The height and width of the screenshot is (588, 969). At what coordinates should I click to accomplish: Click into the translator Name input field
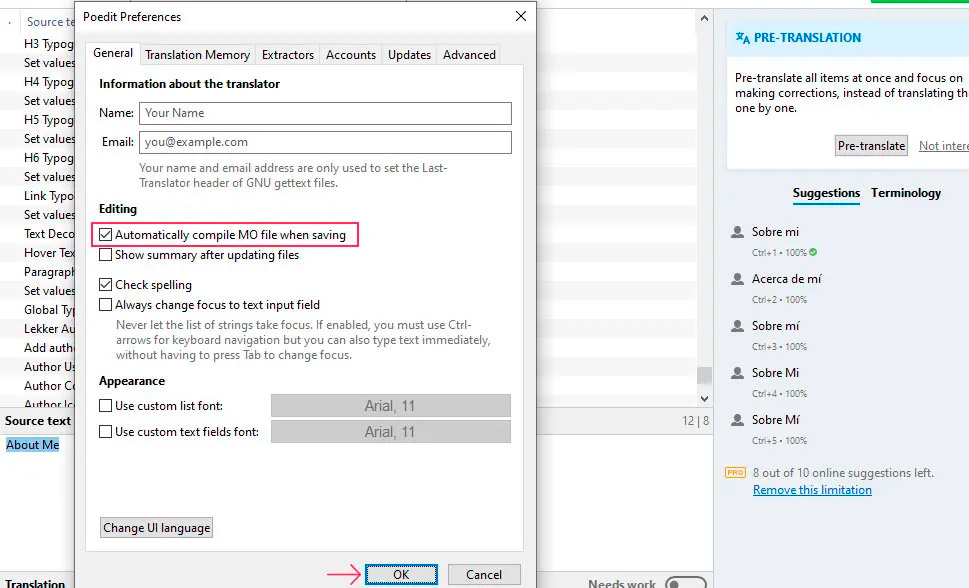(x=325, y=113)
